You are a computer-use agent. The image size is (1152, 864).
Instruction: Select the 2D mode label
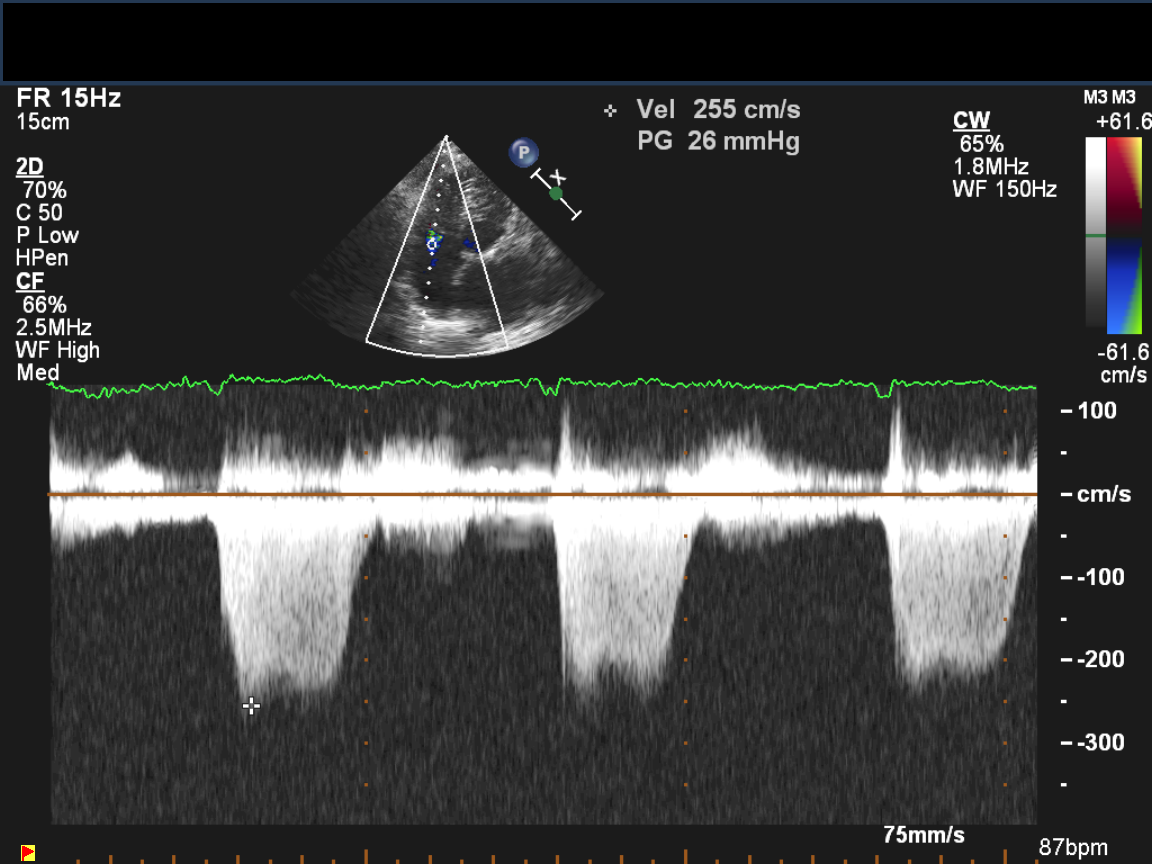coord(29,167)
